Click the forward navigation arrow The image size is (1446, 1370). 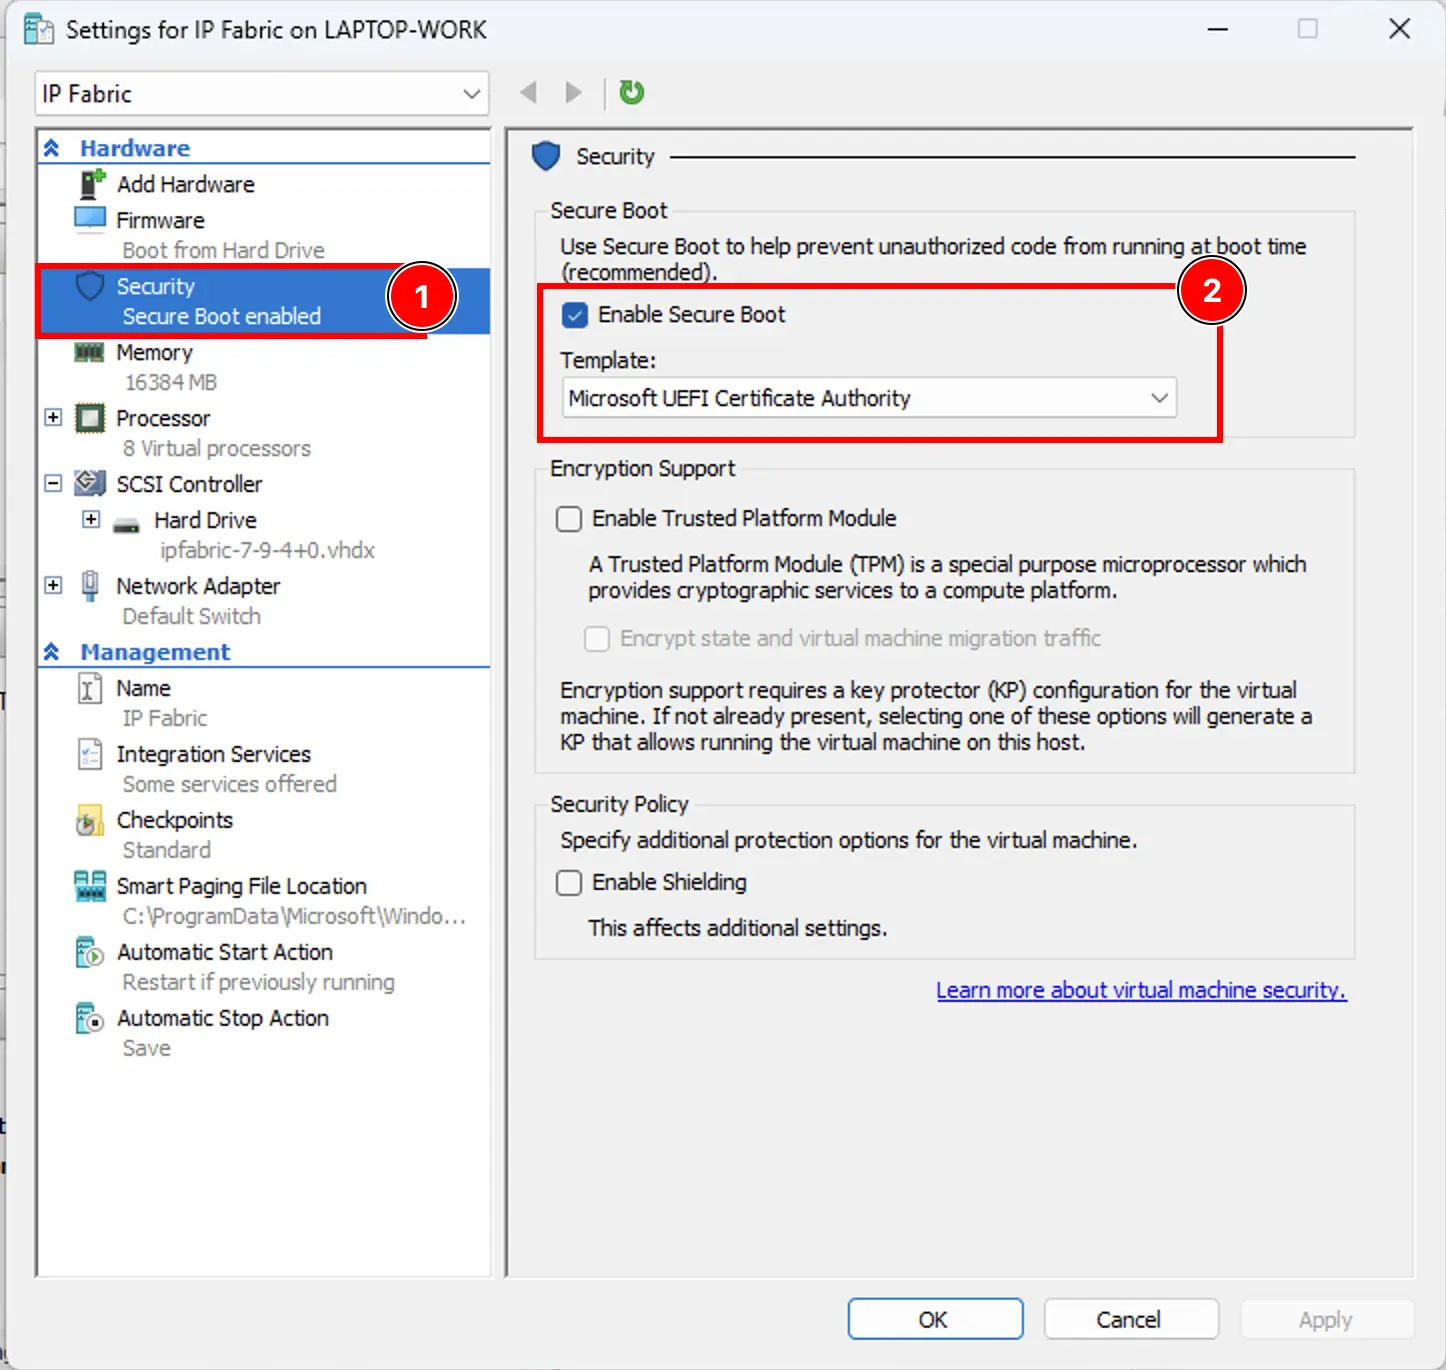[x=572, y=92]
